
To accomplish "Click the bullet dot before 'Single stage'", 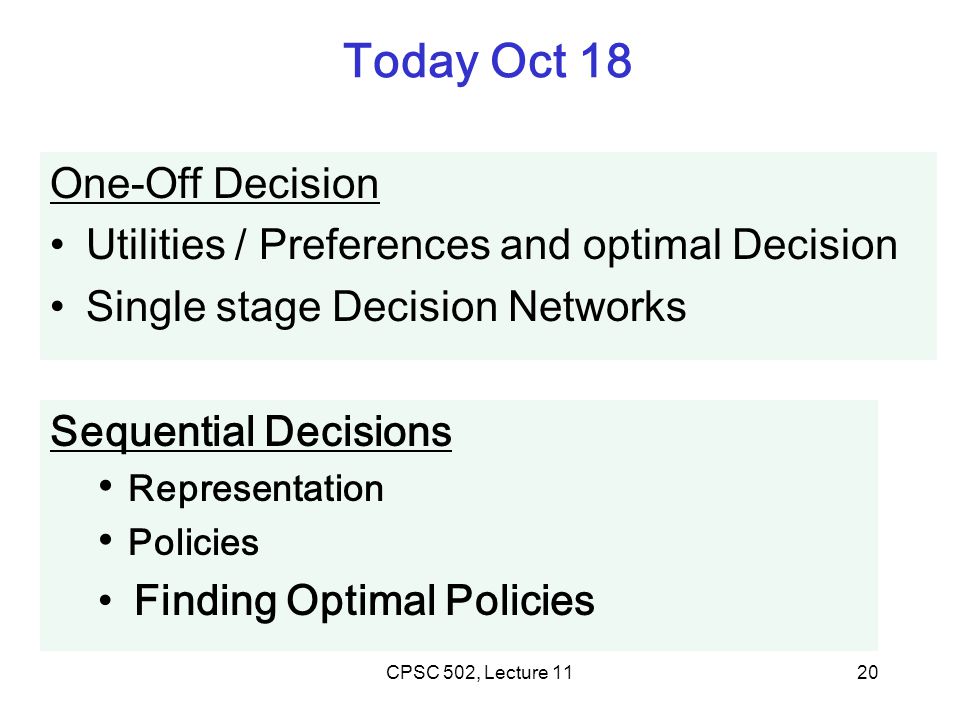I will [58, 306].
